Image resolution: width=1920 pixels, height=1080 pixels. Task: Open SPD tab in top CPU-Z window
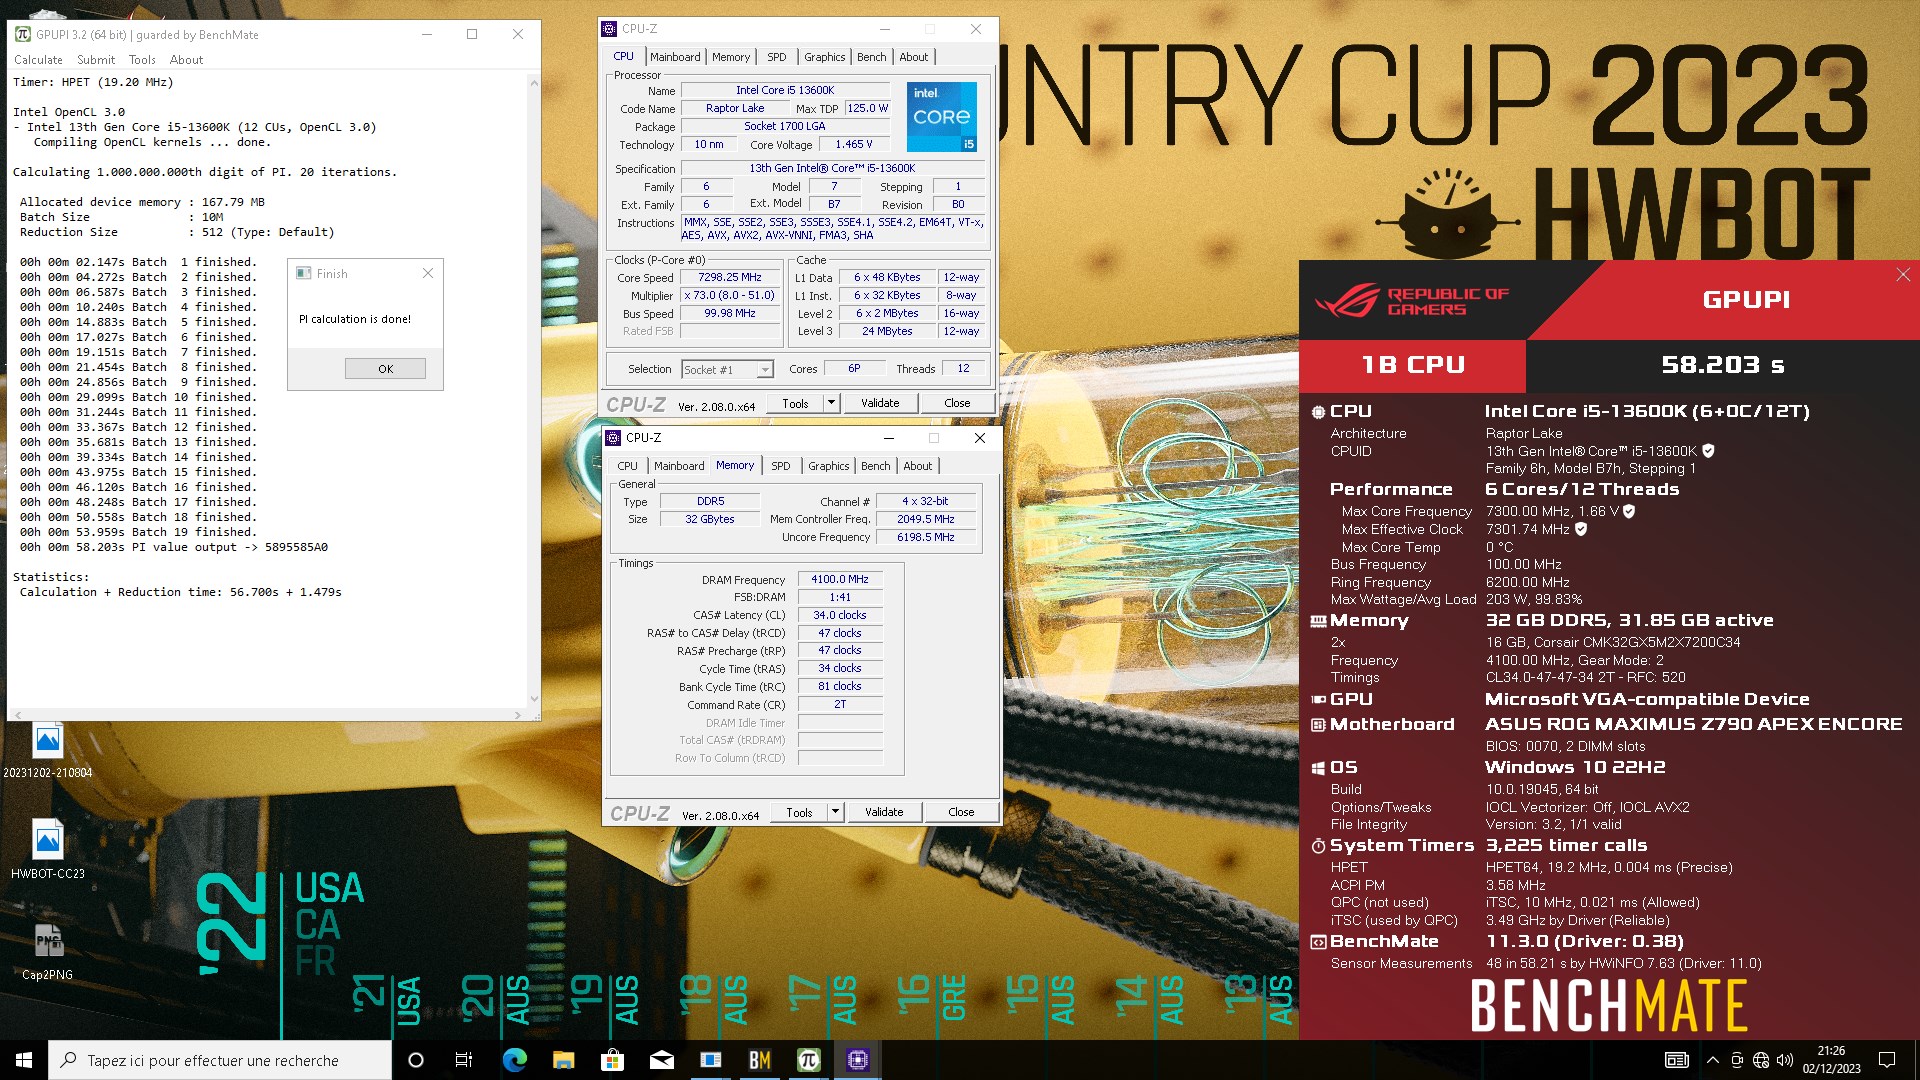777,57
